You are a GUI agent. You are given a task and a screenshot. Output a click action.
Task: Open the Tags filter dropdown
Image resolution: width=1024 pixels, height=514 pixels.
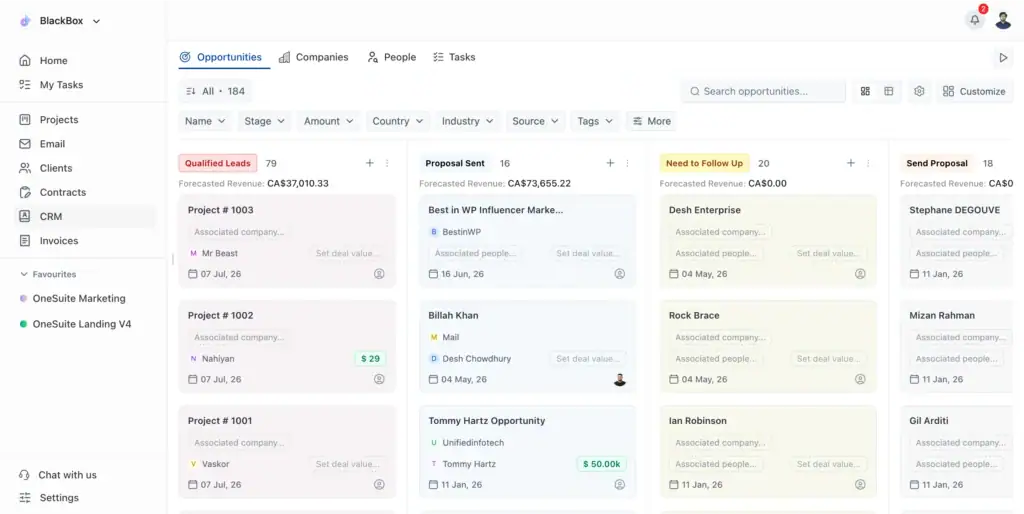click(x=595, y=121)
